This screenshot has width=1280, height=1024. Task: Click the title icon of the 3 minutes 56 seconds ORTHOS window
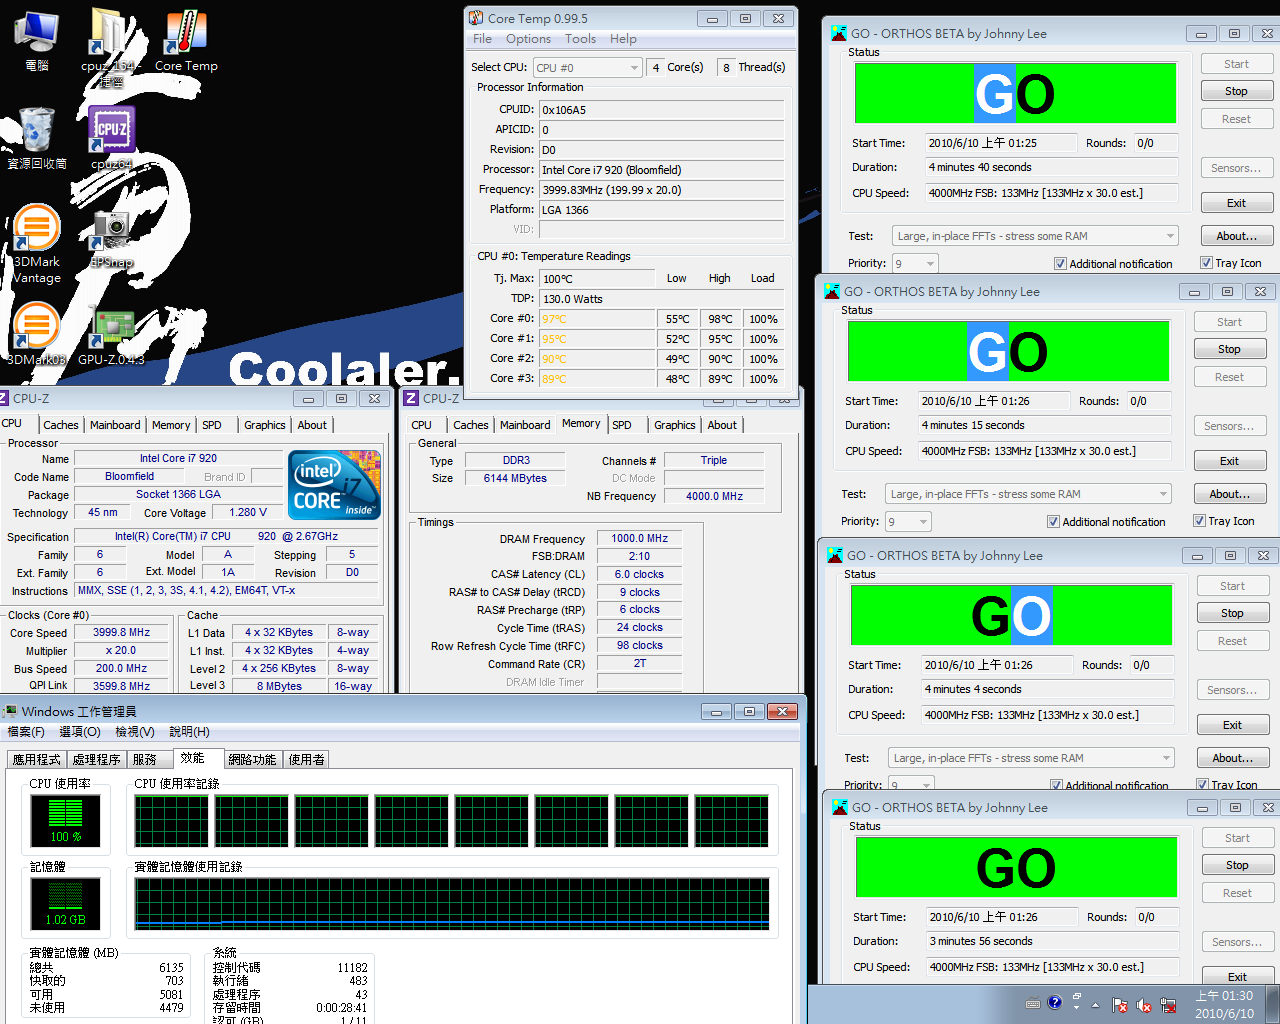840,807
